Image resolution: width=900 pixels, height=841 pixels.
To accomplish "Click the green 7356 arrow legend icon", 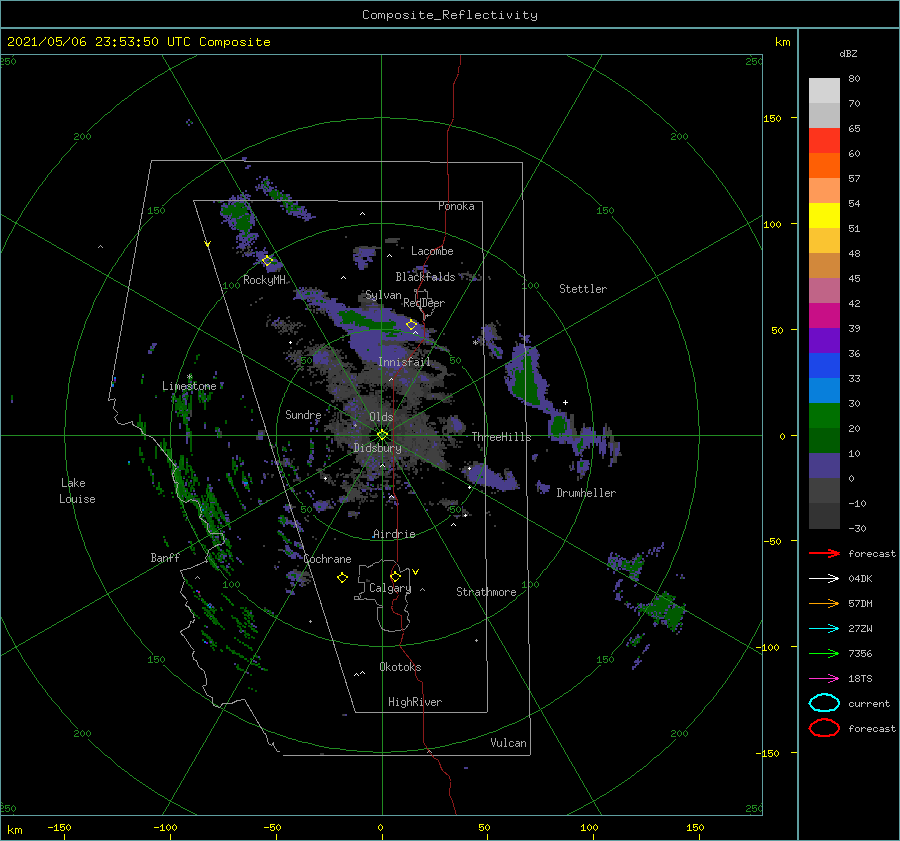I will (x=824, y=653).
